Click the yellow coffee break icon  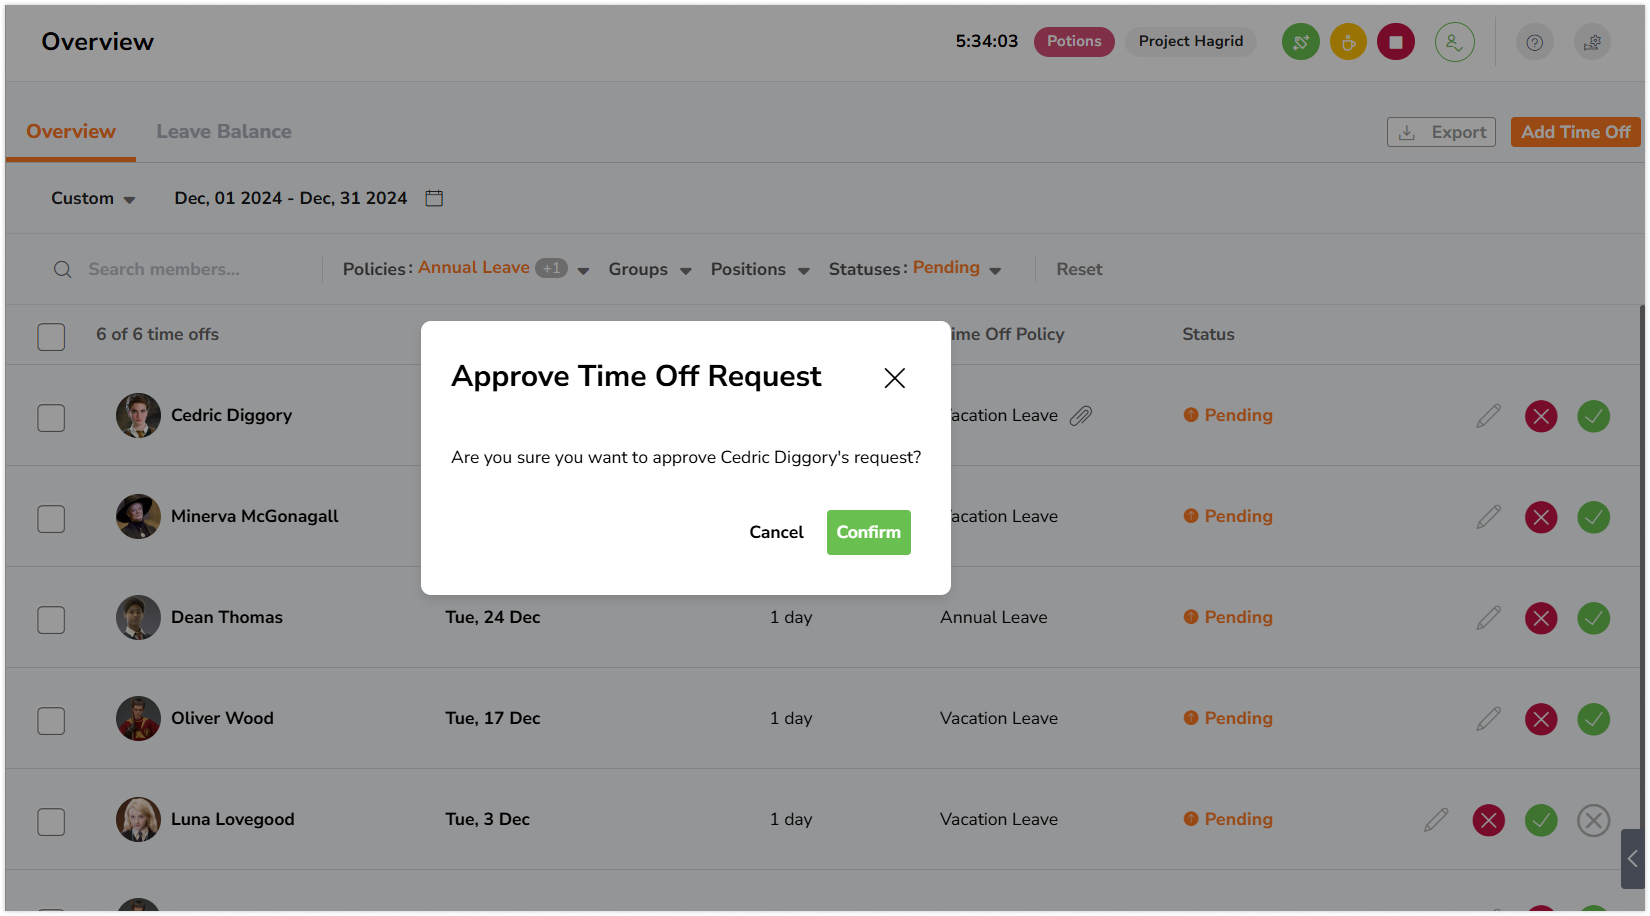pyautogui.click(x=1348, y=42)
